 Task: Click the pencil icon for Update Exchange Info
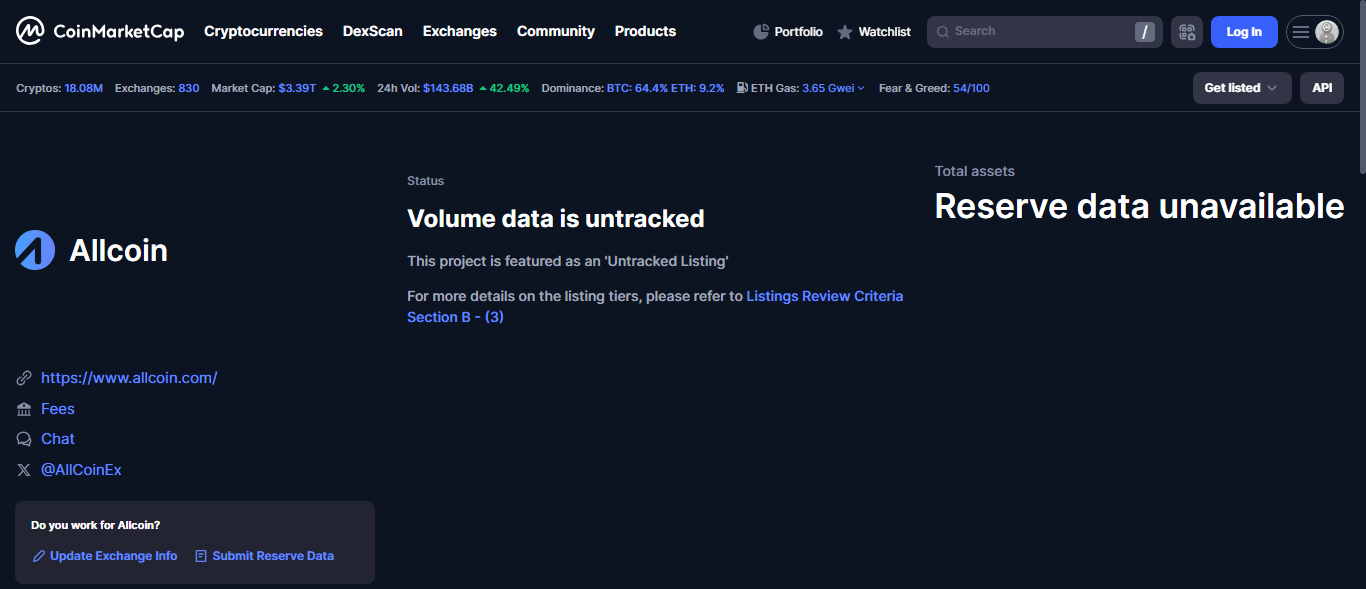(39, 556)
